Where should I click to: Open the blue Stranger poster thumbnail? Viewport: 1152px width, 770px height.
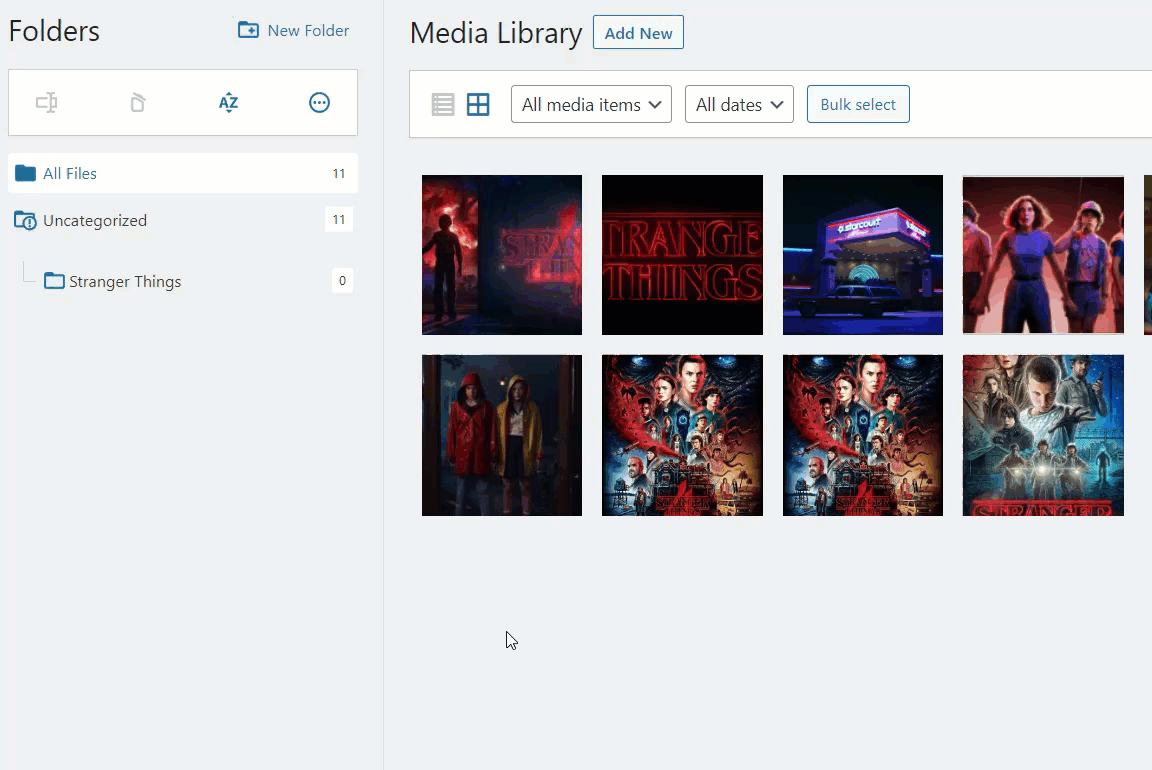point(1043,436)
